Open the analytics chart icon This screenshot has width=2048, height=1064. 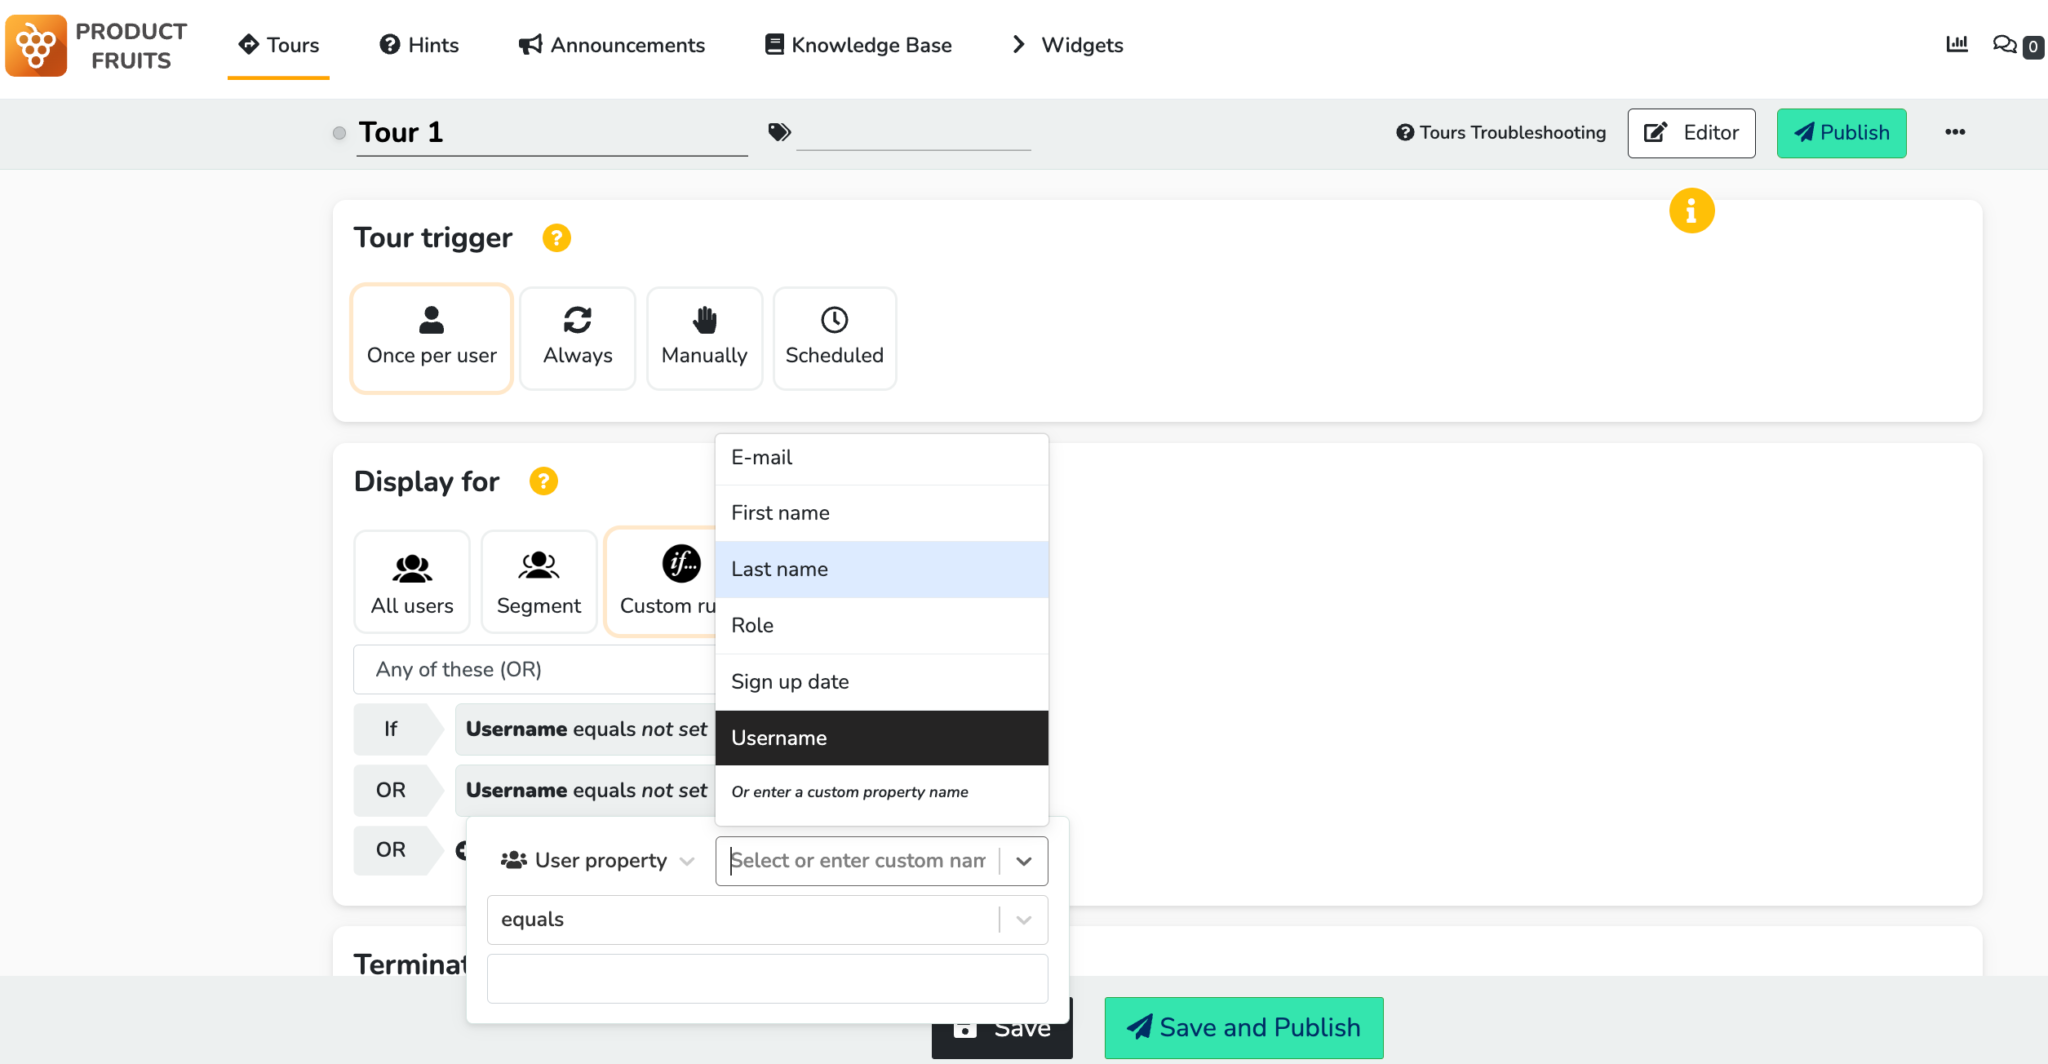click(1956, 44)
